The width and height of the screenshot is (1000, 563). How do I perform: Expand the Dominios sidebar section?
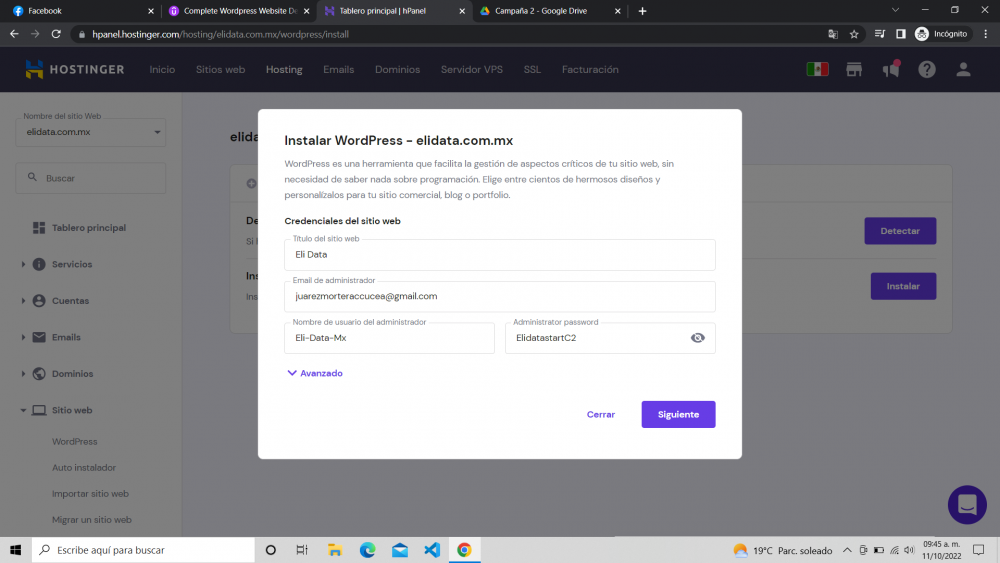pos(24,374)
